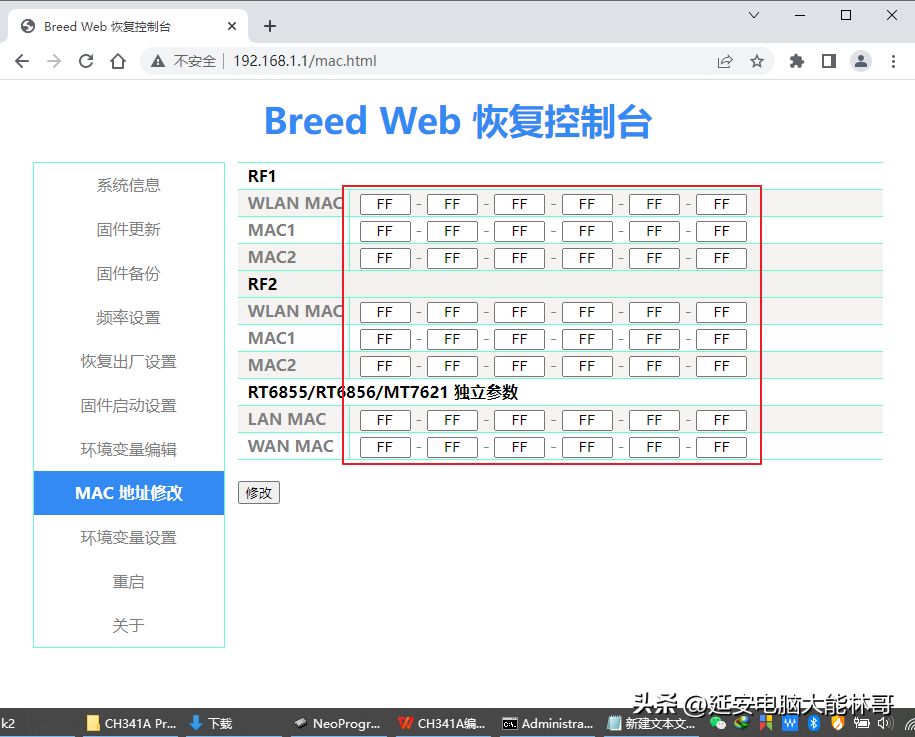Expand tab search chevron
The width and height of the screenshot is (915, 737).
coord(754,15)
